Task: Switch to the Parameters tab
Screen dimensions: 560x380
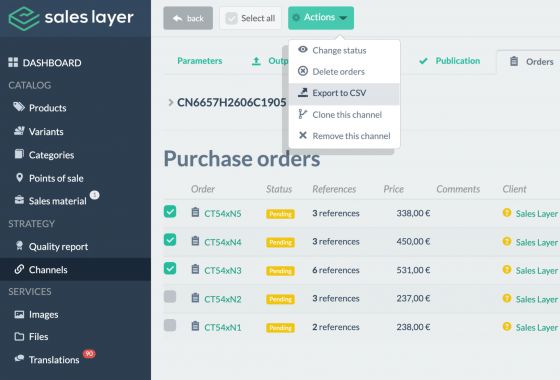Action: click(x=200, y=61)
